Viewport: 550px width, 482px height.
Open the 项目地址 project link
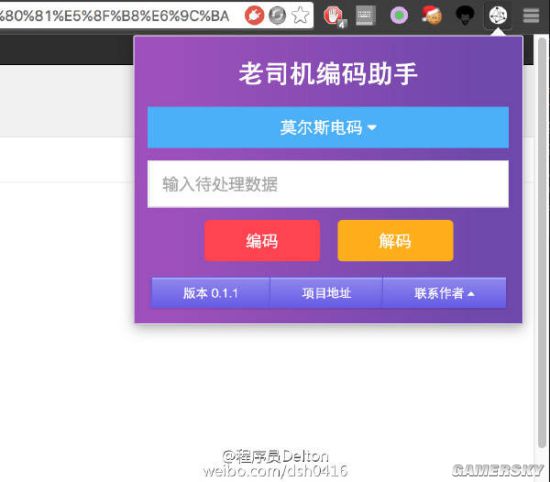click(326, 293)
